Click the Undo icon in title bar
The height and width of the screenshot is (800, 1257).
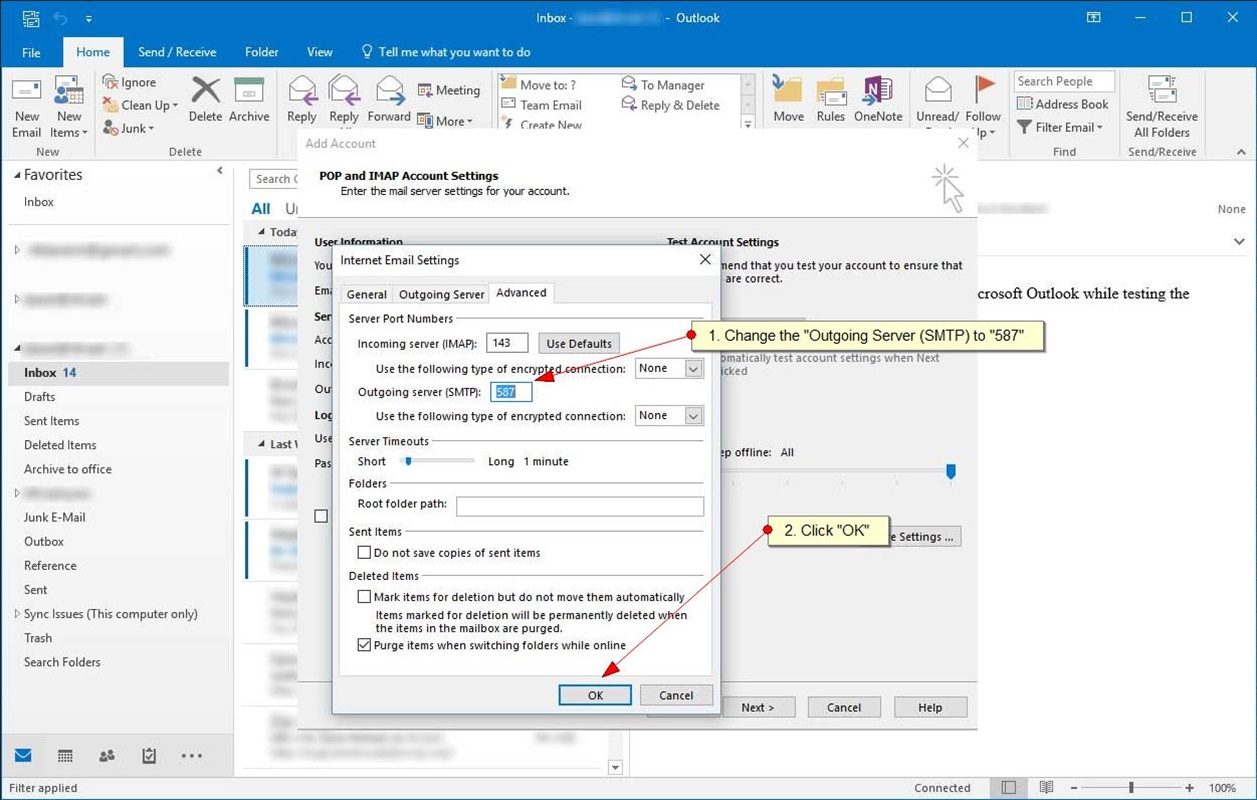59,18
